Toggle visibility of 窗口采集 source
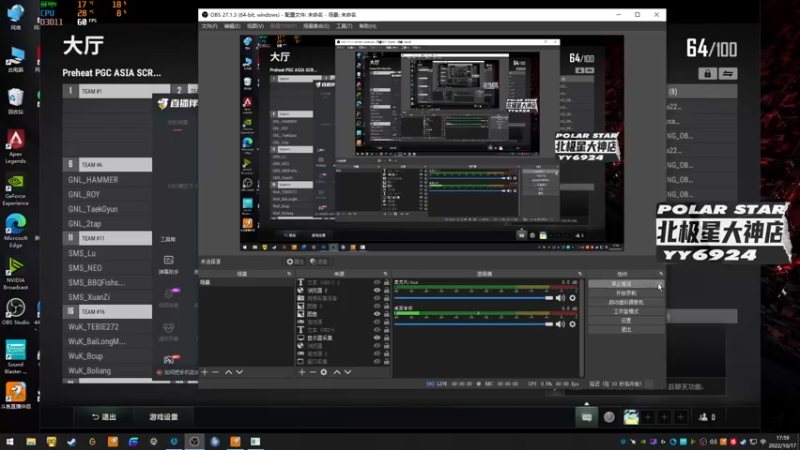The height and width of the screenshot is (450, 800). [377, 361]
